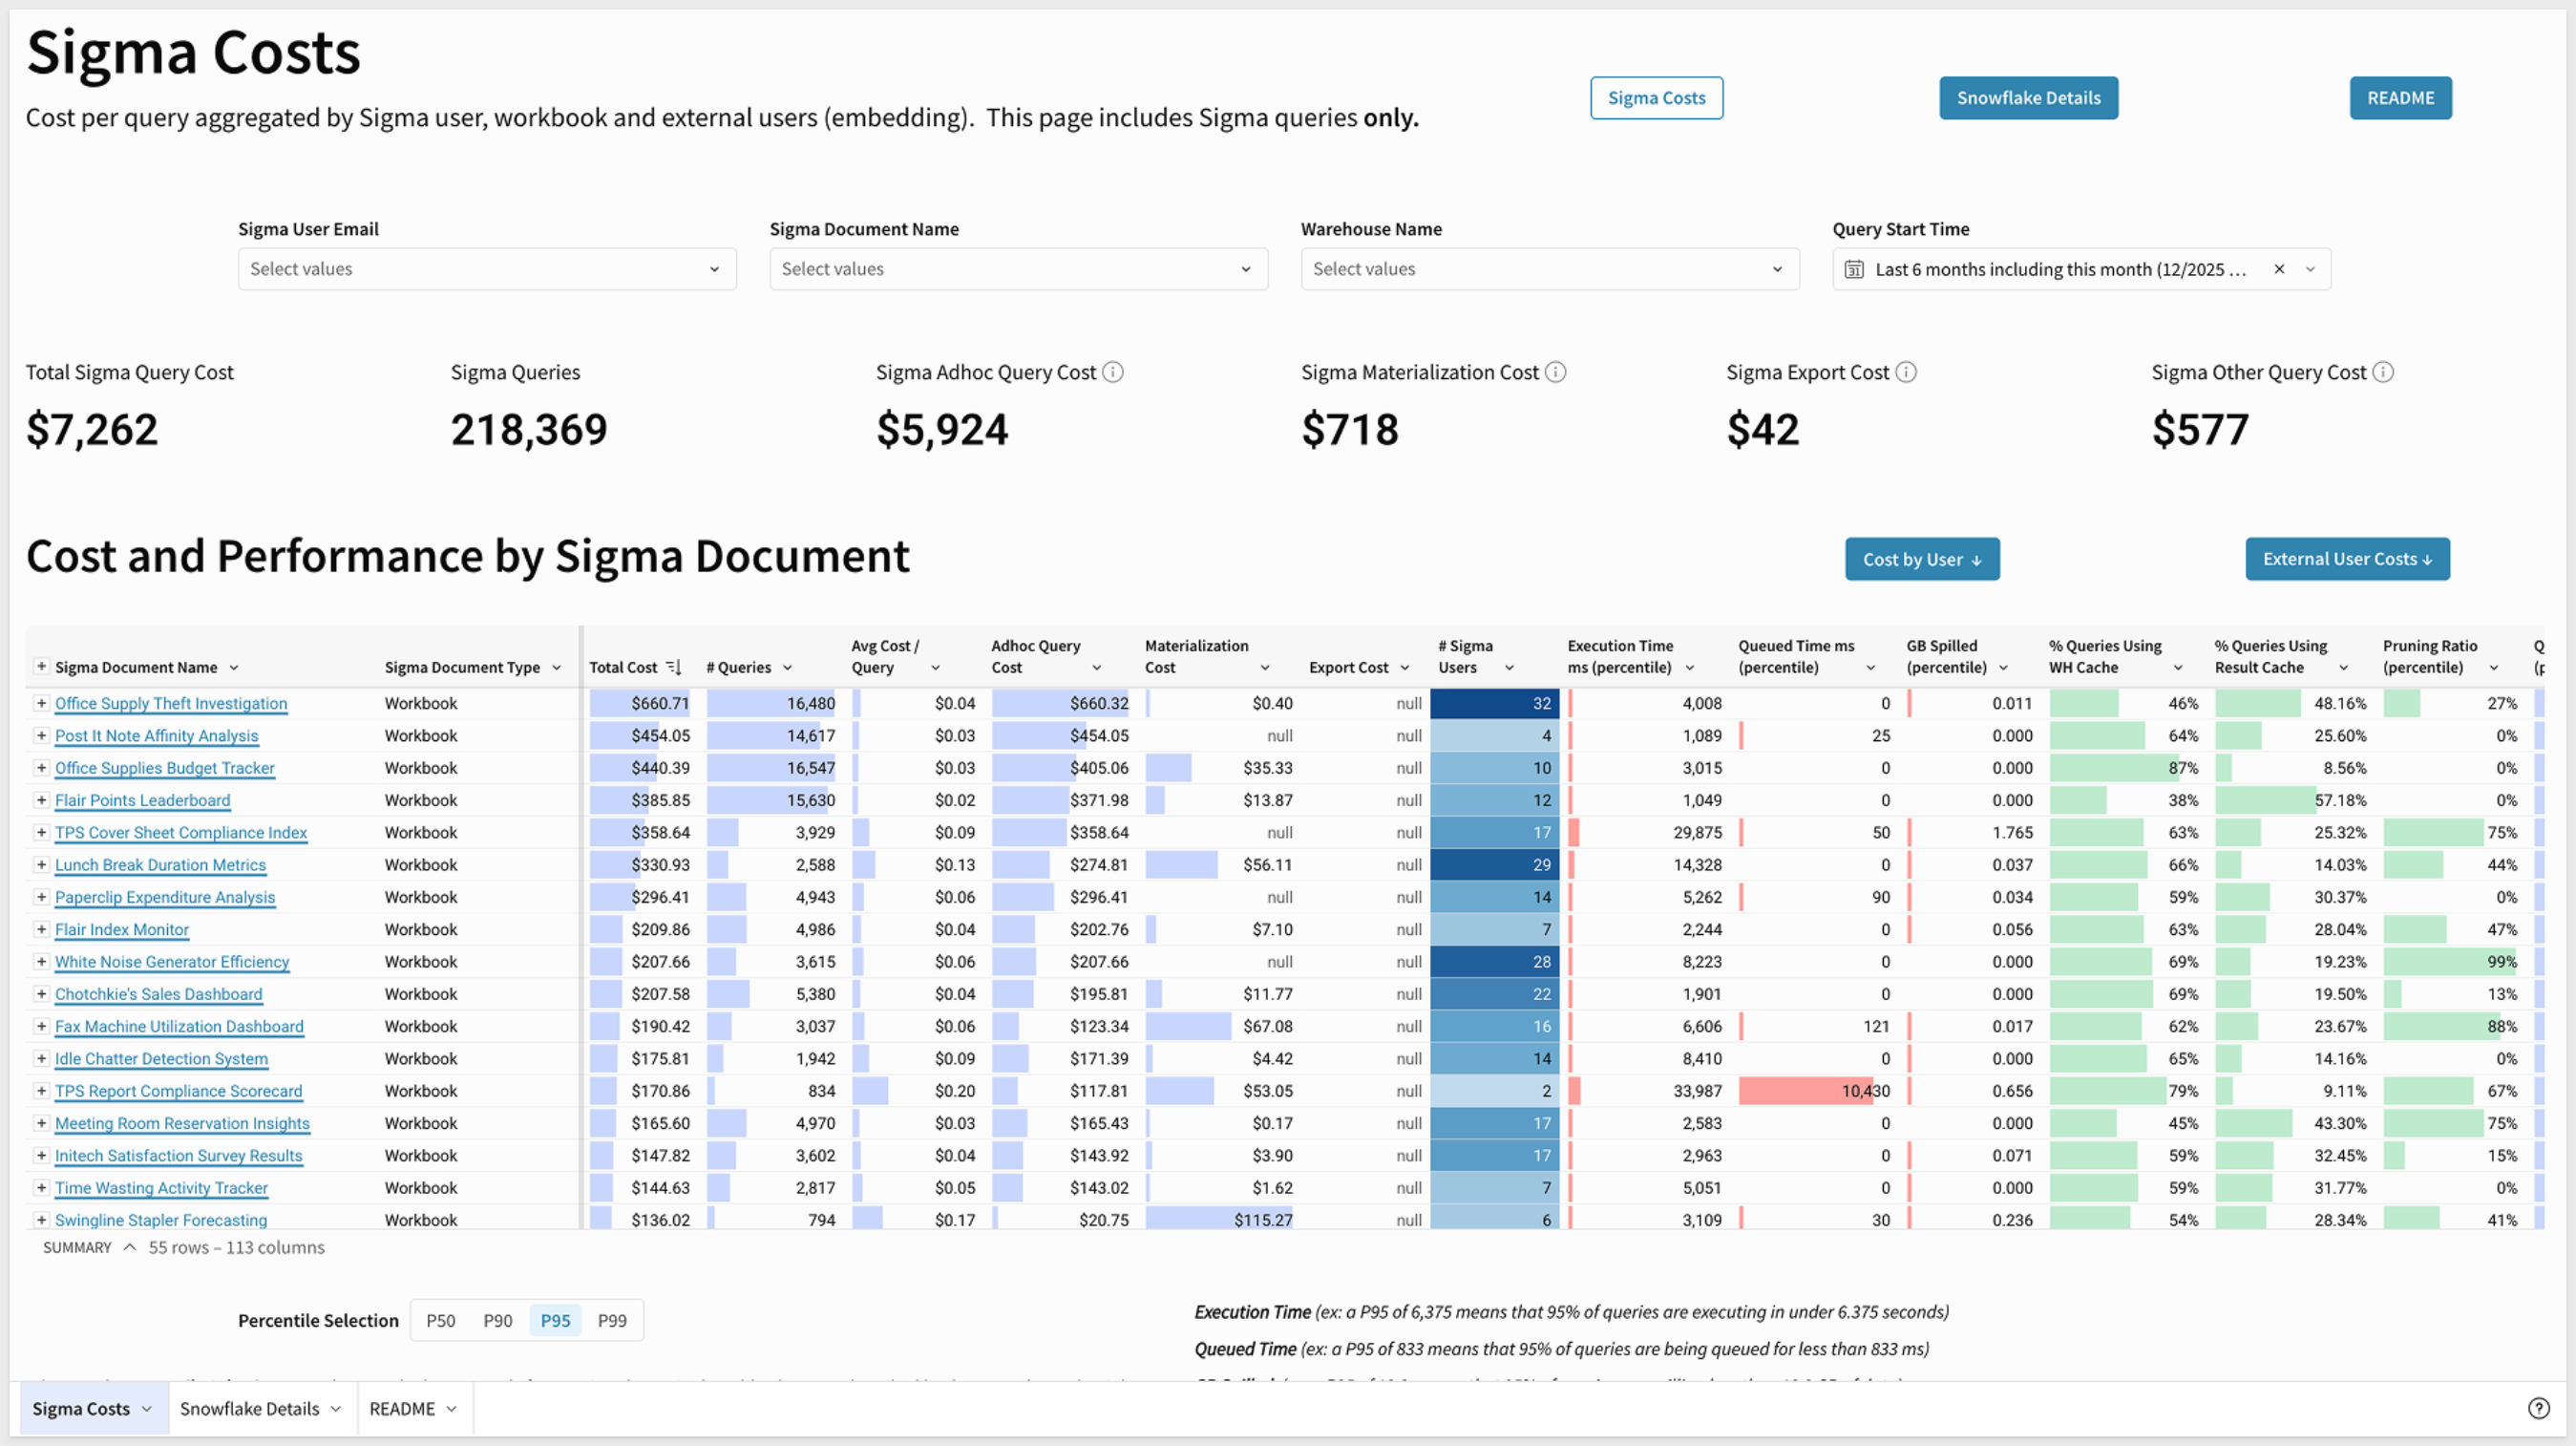
Task: Click calendar icon in Query Start Time filter
Action: pyautogui.click(x=1854, y=269)
